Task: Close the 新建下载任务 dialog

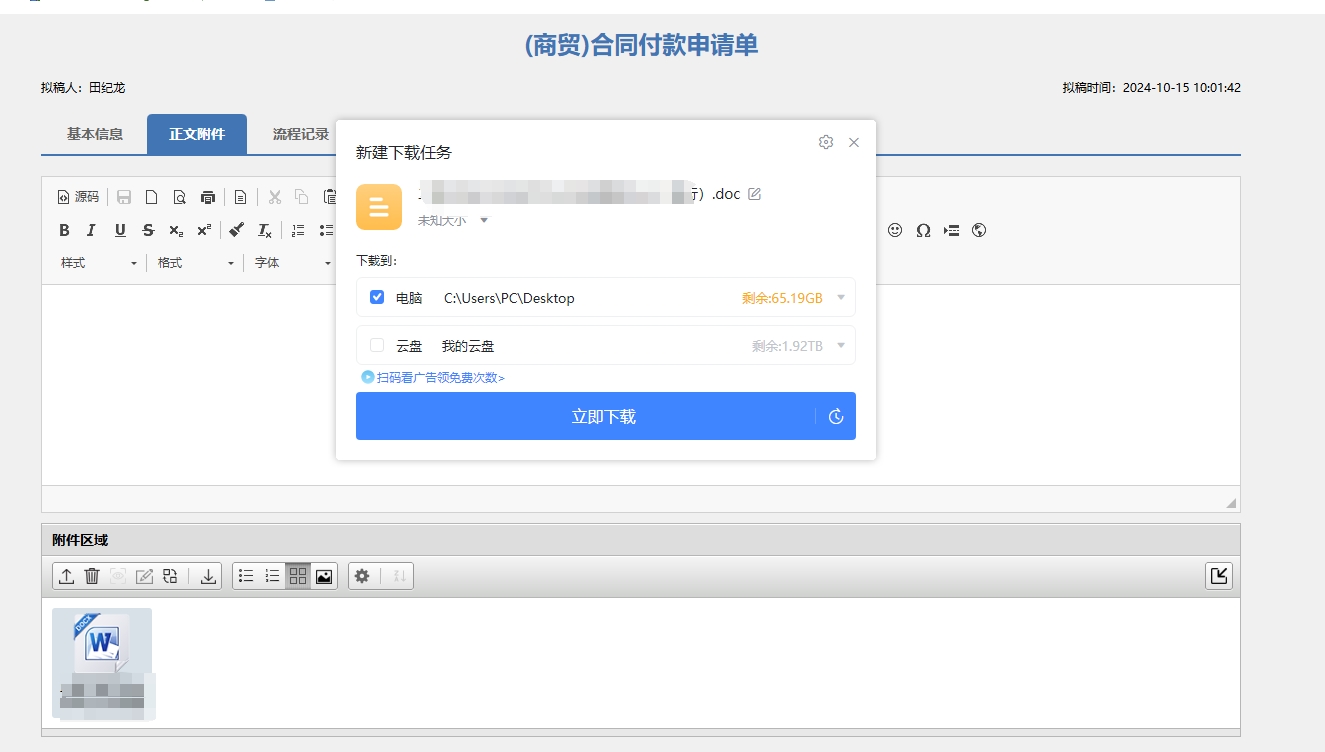Action: (x=854, y=142)
